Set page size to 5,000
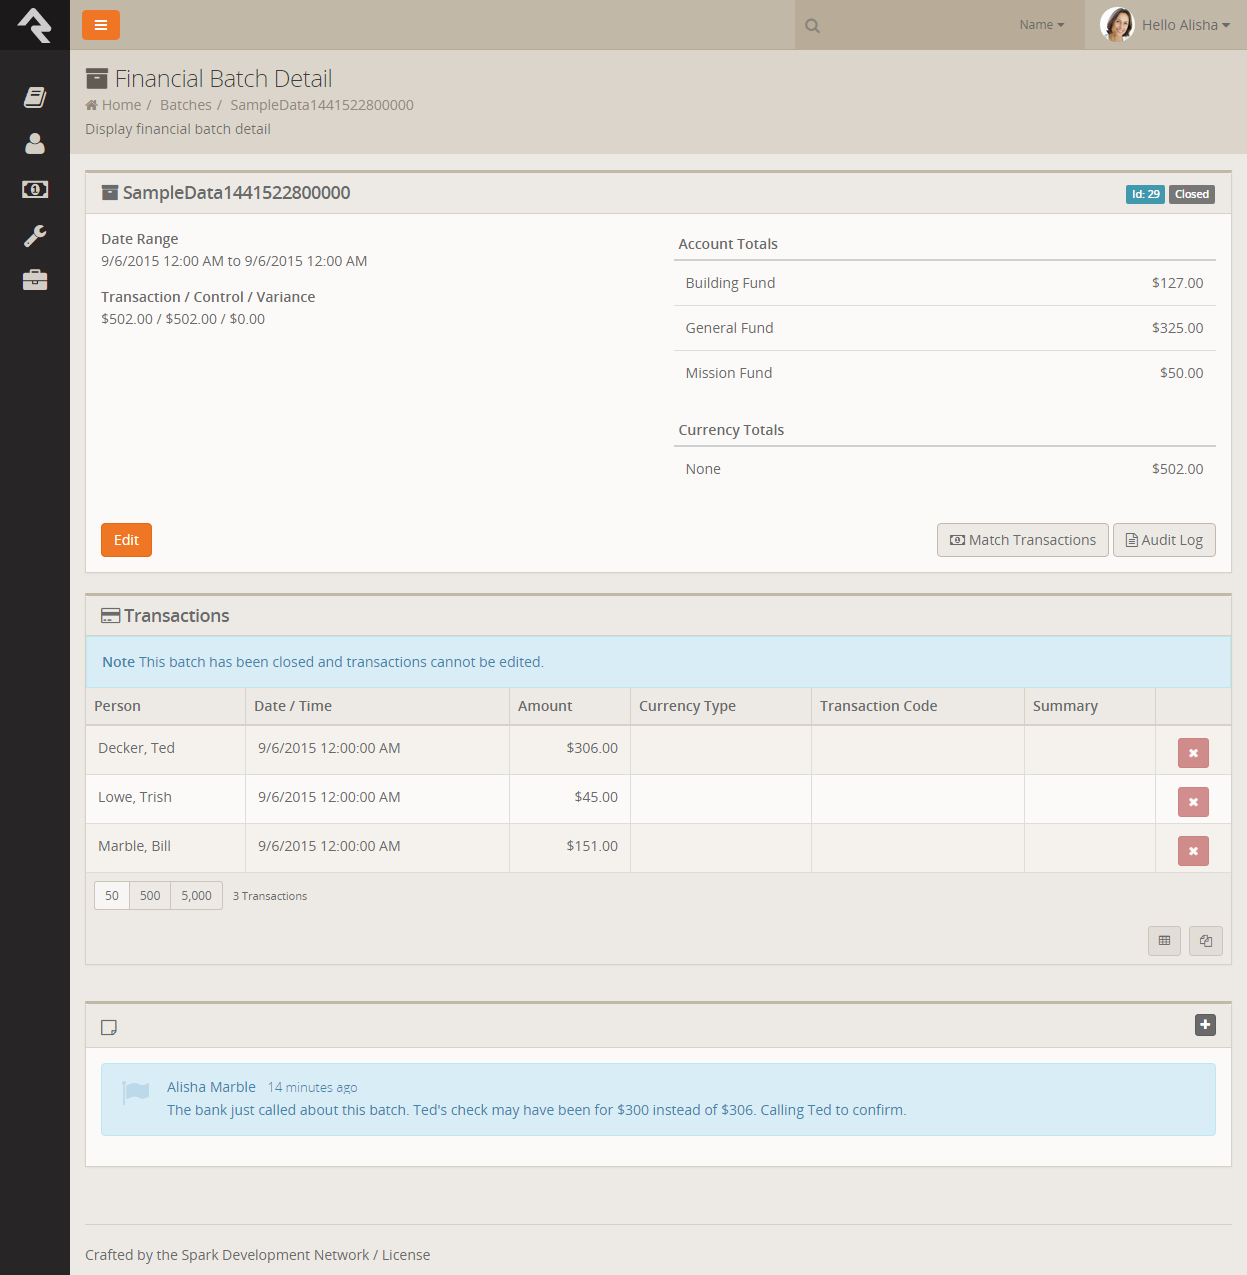The width and height of the screenshot is (1247, 1275). 196,896
